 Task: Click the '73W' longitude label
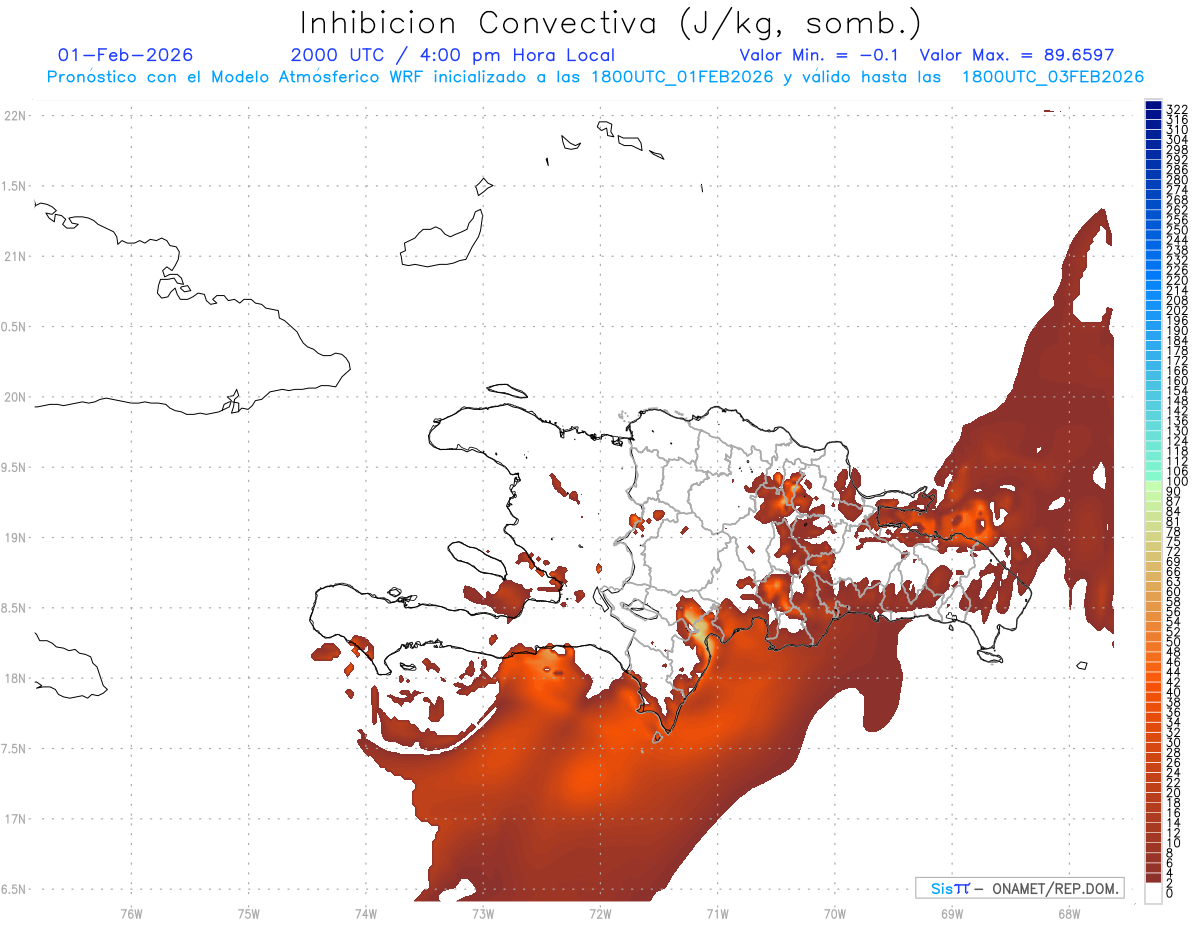483,914
